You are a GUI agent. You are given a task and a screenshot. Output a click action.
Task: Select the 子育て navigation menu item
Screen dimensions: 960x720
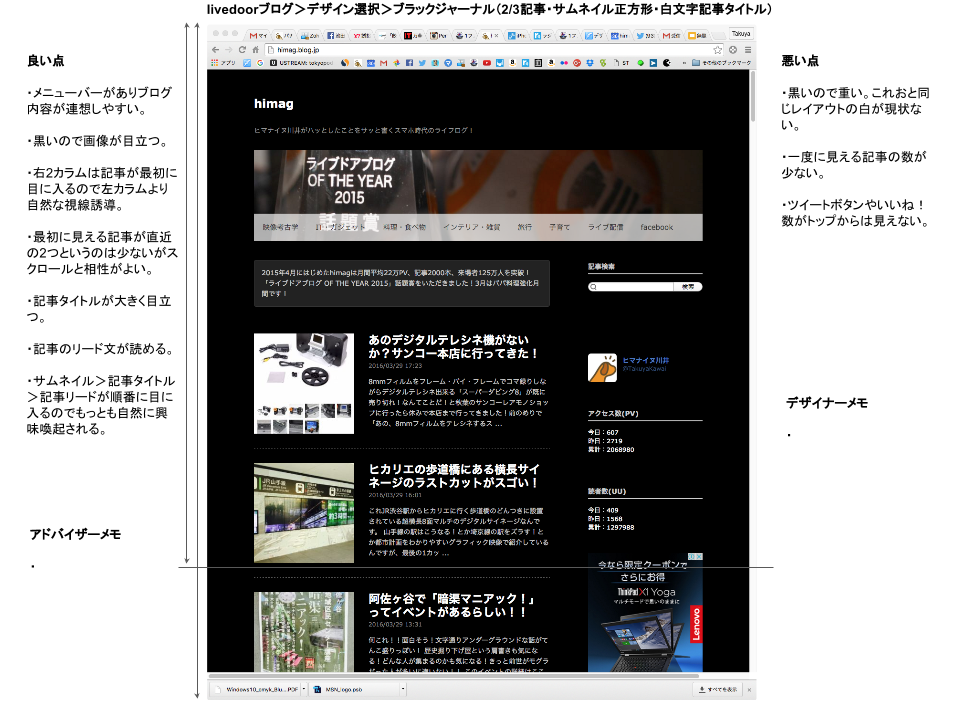(560, 227)
